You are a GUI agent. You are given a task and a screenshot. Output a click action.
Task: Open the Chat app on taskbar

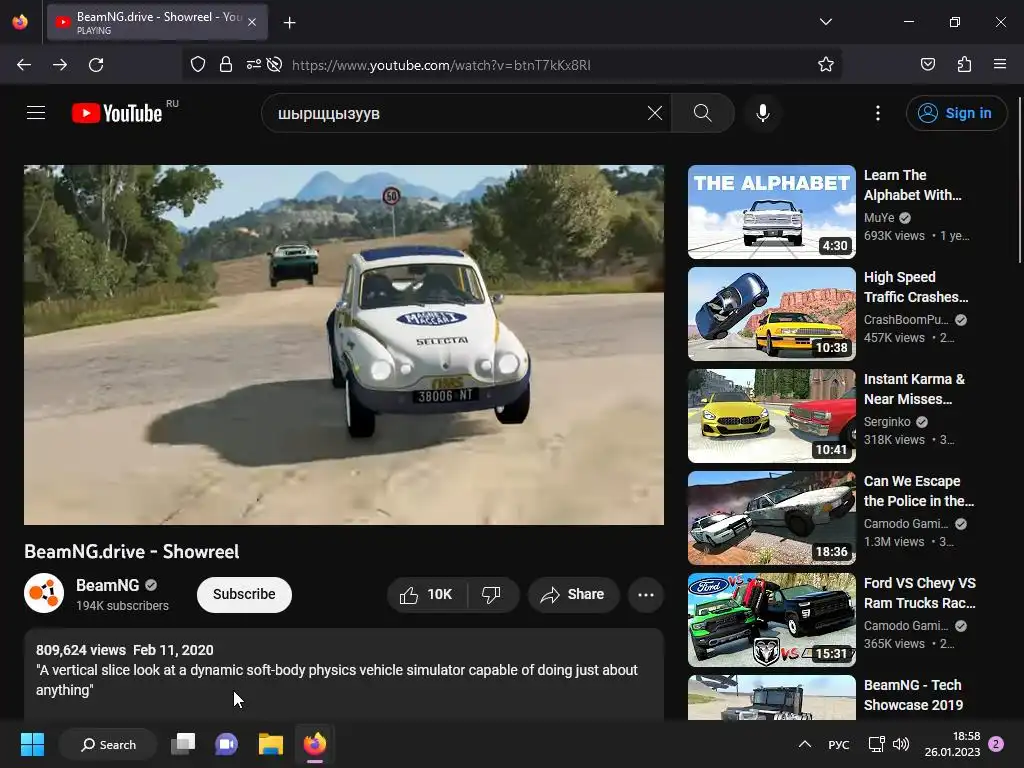226,744
